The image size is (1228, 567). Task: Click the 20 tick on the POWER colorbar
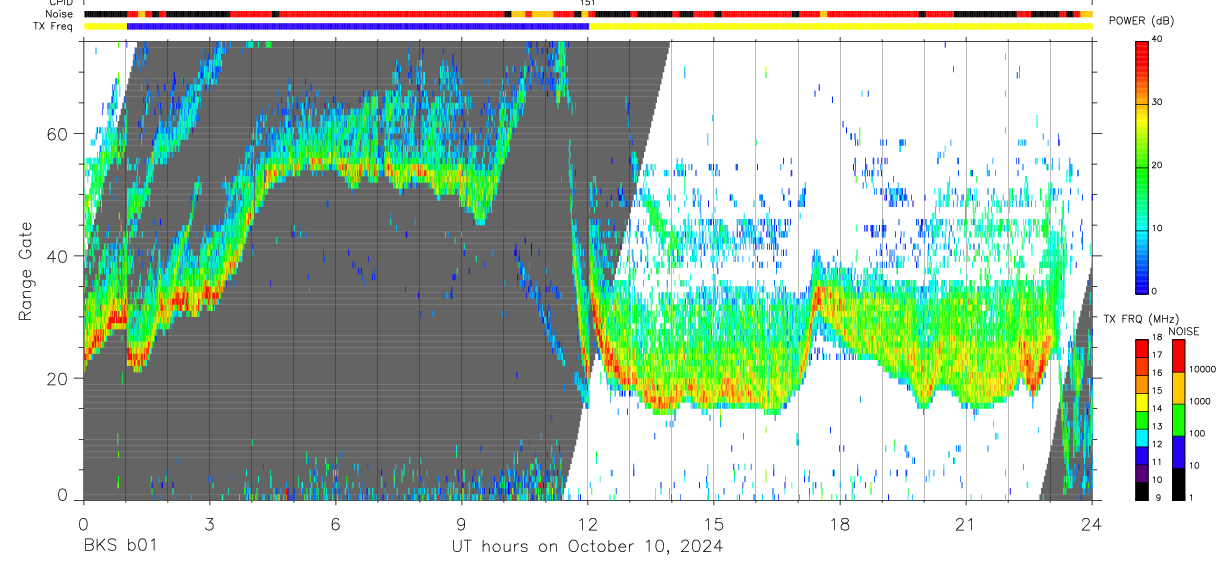coord(1159,165)
